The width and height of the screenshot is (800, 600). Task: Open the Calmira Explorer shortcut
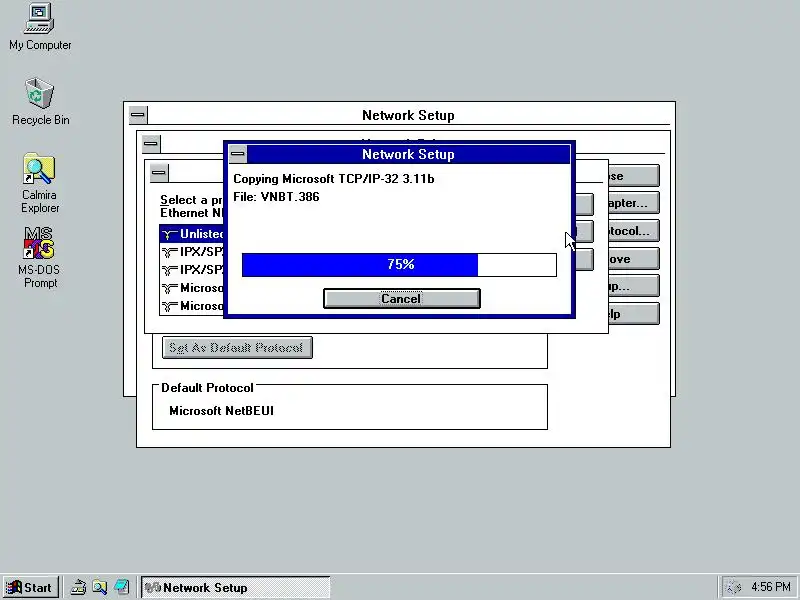(40, 184)
